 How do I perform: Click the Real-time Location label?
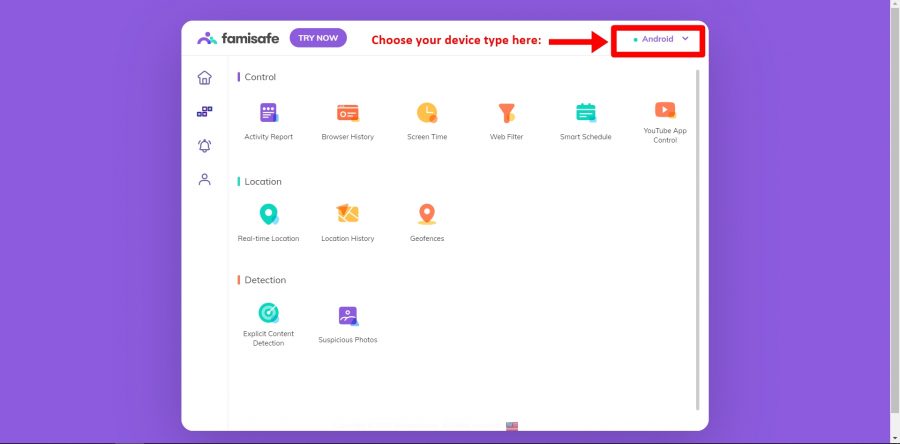click(x=269, y=239)
